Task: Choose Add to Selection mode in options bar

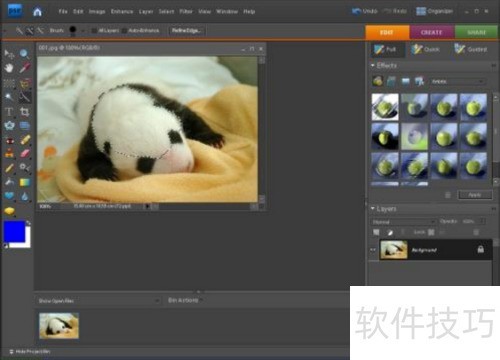Action: tap(30, 31)
